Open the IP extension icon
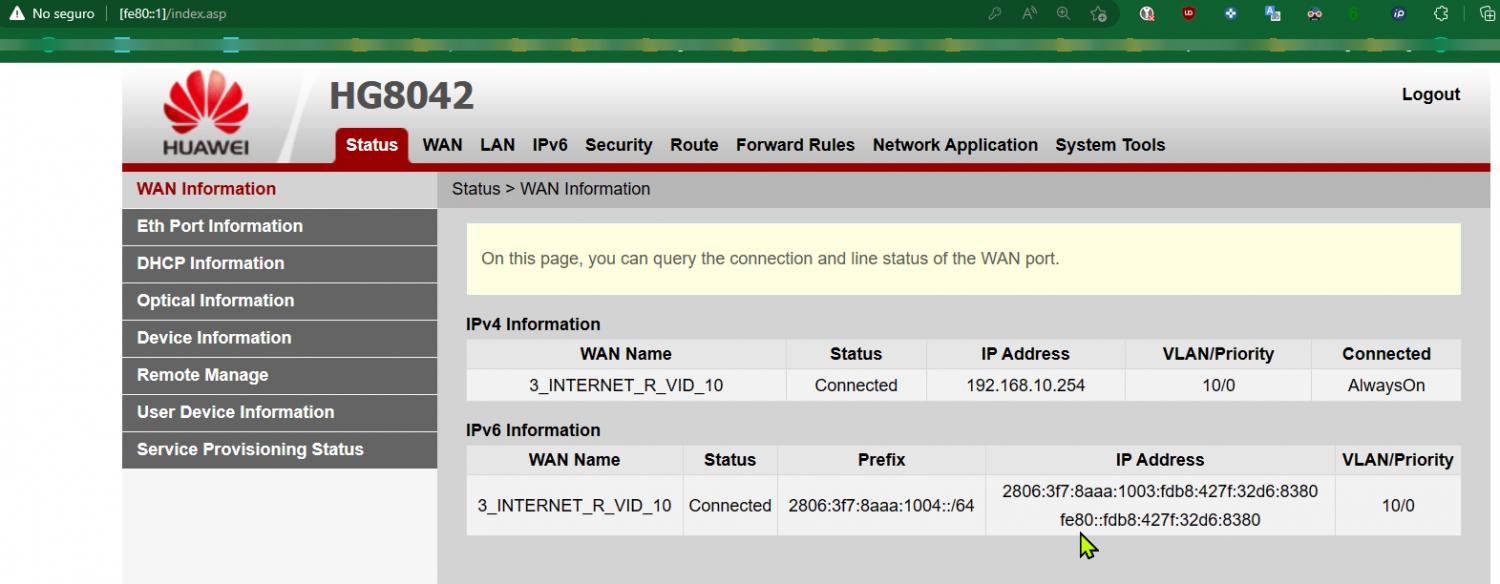The image size is (1500, 584). tap(1399, 14)
